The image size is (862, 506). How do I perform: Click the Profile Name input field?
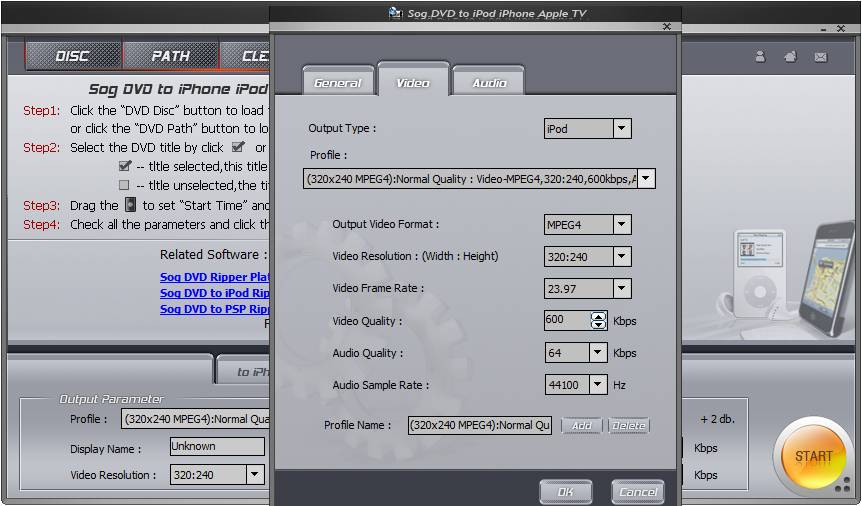pyautogui.click(x=479, y=425)
